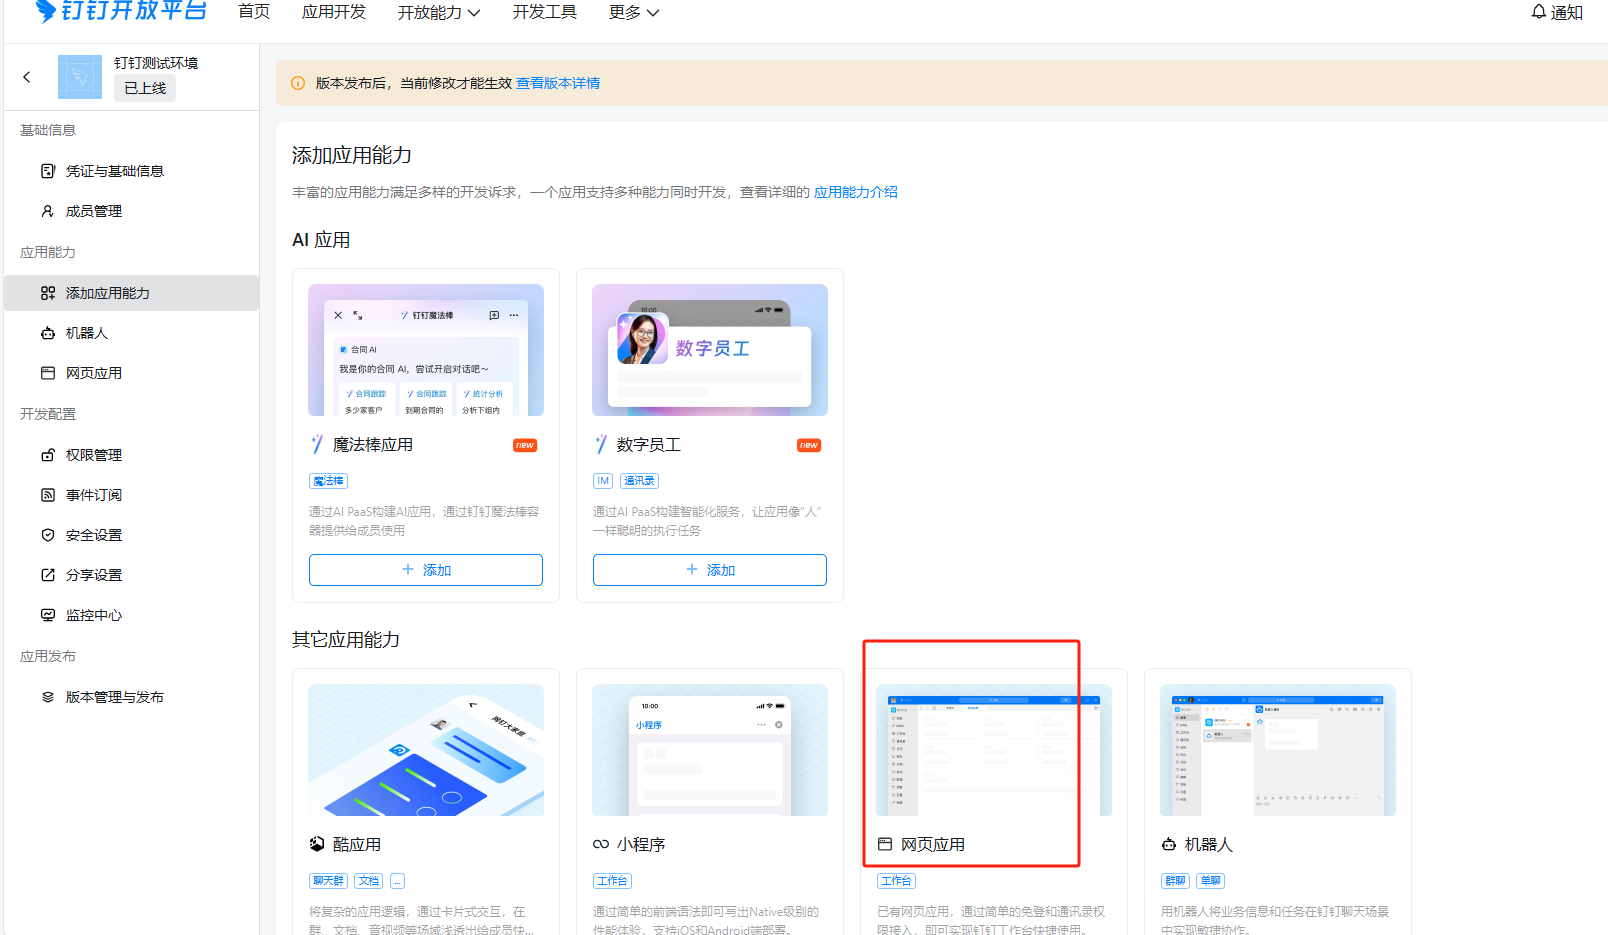Click the 分享设置 share icon

click(x=47, y=575)
